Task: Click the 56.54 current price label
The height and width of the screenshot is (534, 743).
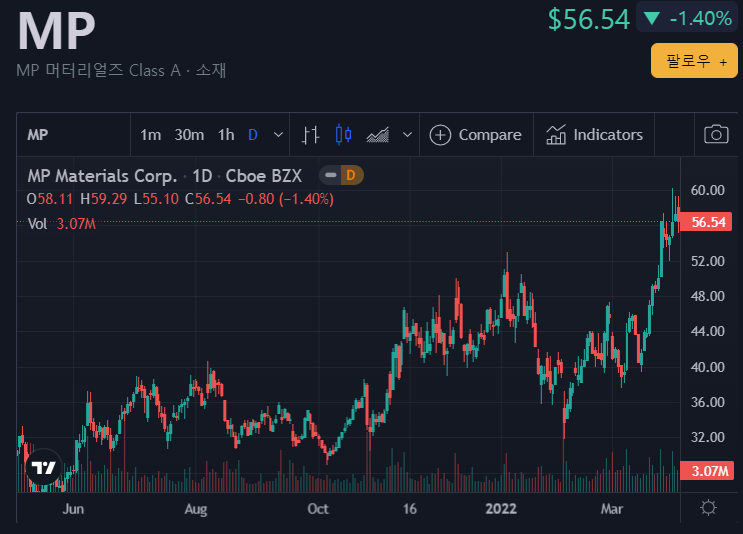Action: tap(708, 222)
